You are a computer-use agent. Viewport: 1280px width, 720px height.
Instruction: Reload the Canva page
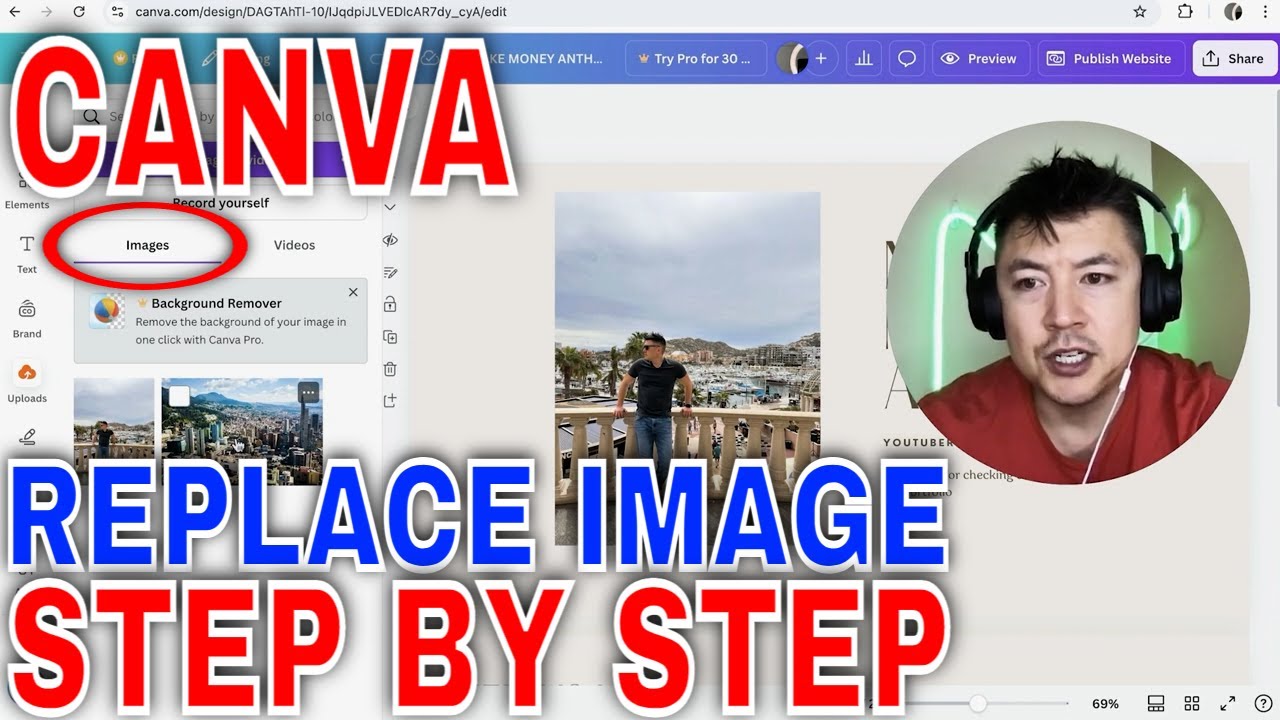[79, 12]
